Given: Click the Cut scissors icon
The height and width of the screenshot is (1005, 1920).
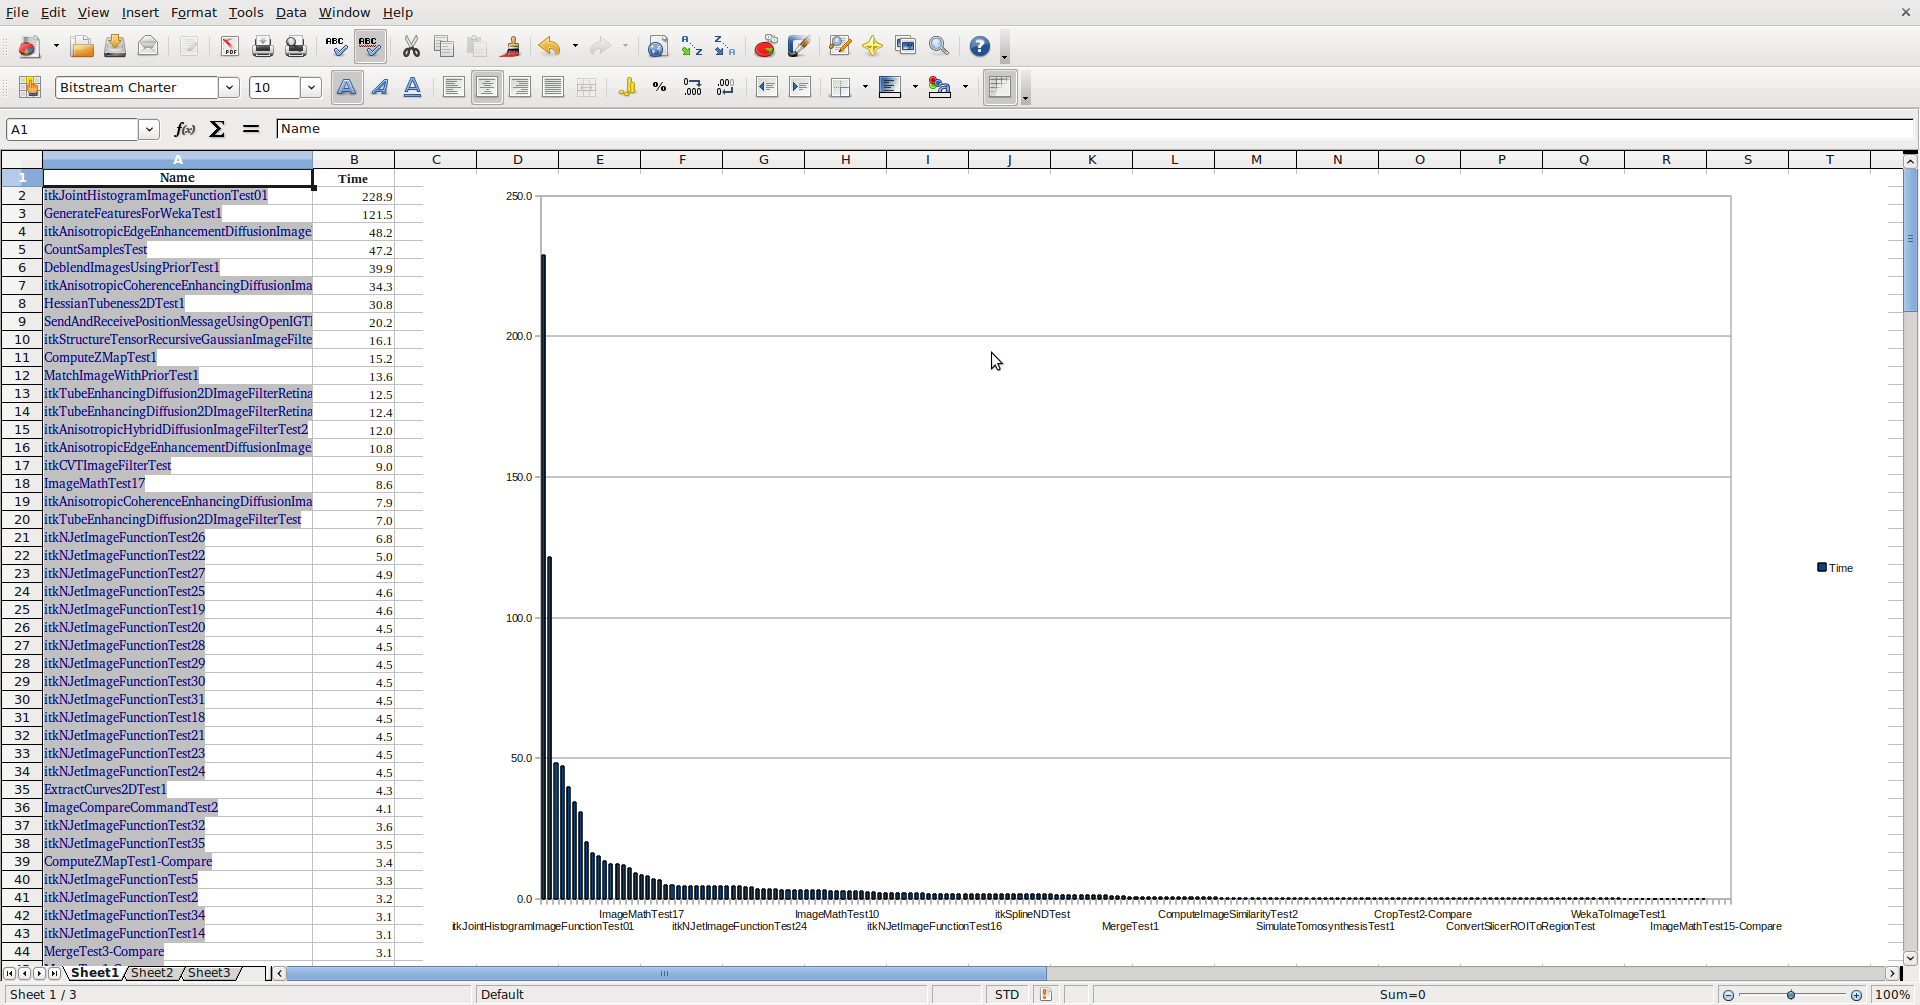Looking at the screenshot, I should (411, 46).
